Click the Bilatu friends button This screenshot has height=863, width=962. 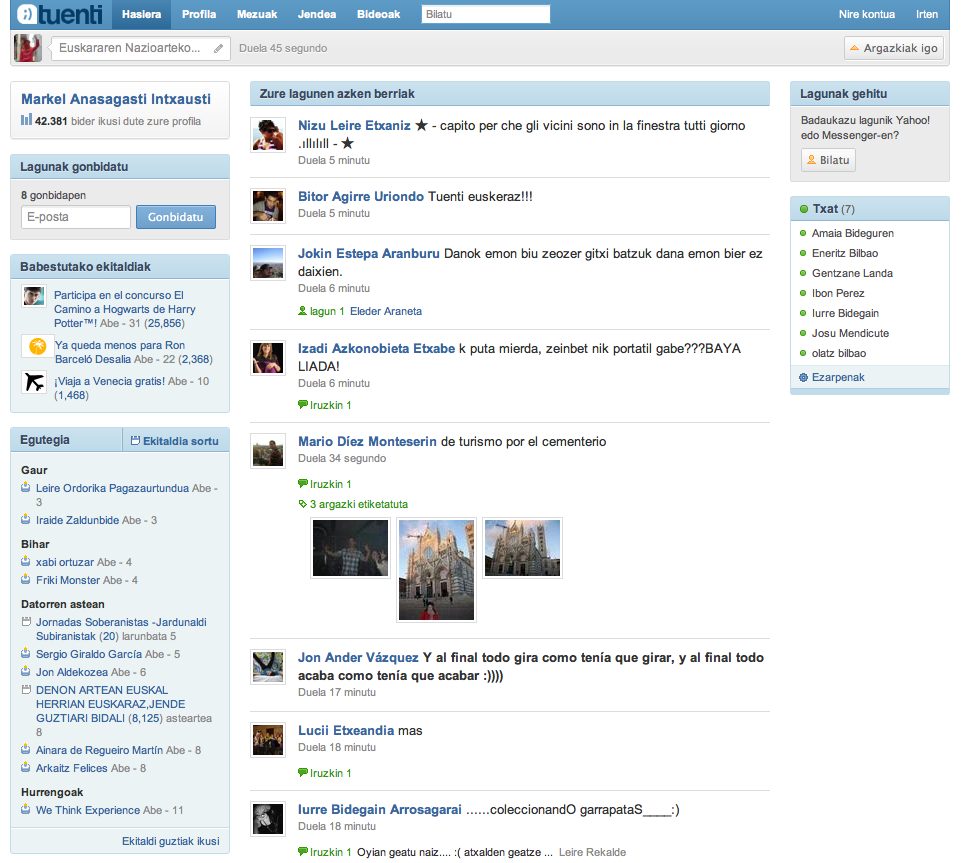[x=828, y=160]
